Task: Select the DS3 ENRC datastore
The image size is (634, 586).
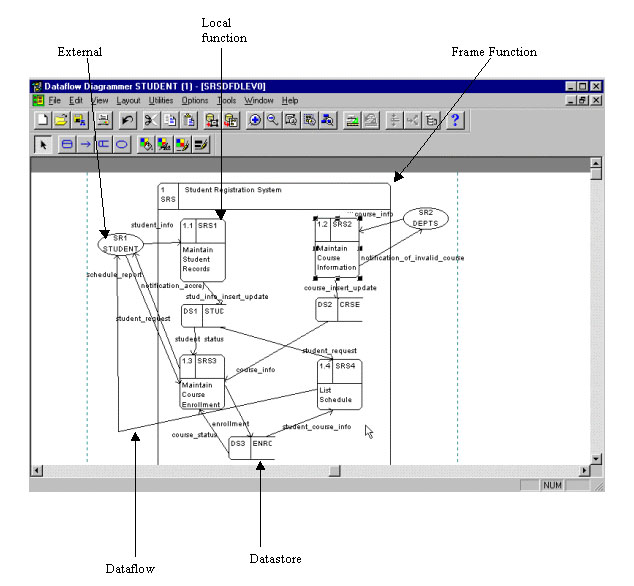Action: pyautogui.click(x=251, y=448)
